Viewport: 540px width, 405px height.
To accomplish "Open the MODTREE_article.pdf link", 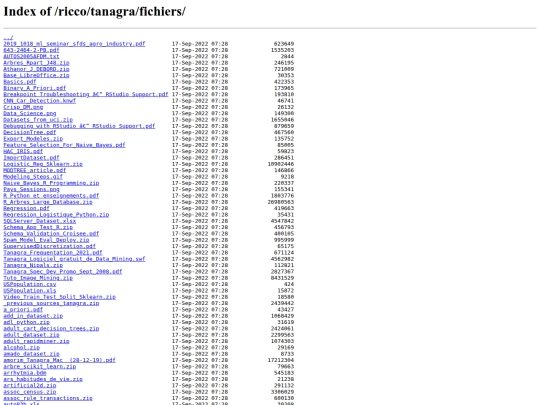I will 34,170.
